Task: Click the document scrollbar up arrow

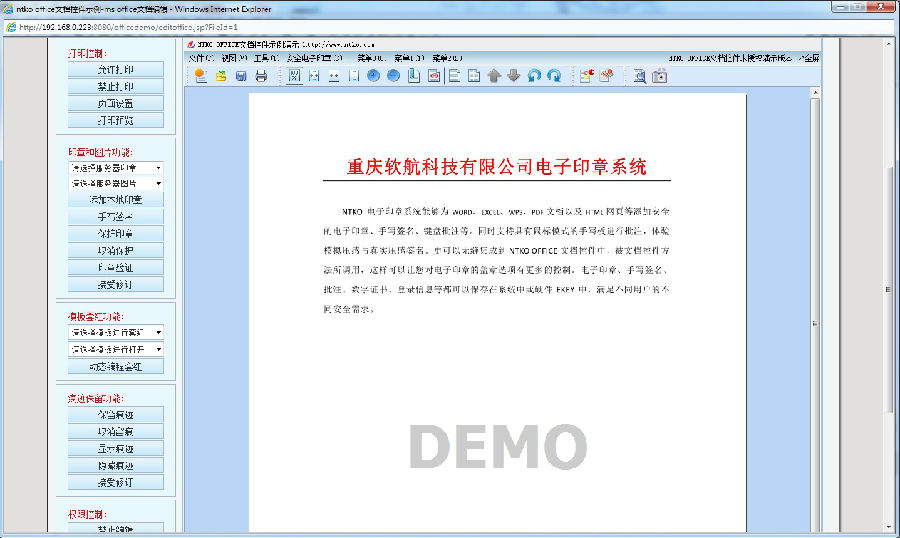Action: pos(815,92)
